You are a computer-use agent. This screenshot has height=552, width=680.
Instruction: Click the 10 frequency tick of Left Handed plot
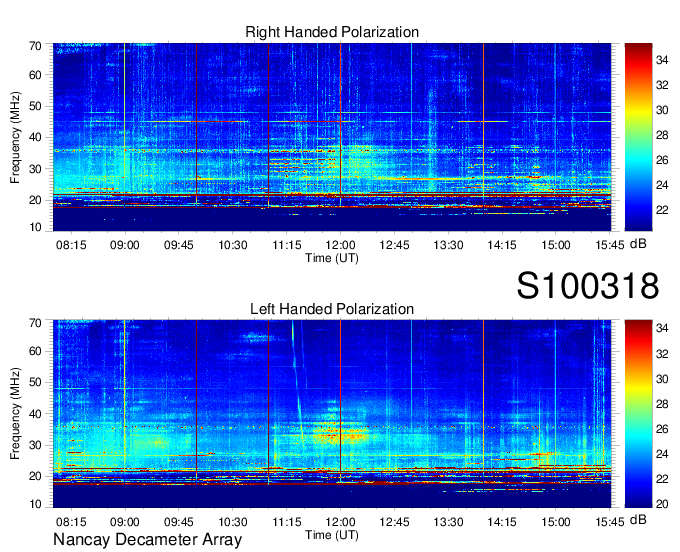tap(35, 504)
